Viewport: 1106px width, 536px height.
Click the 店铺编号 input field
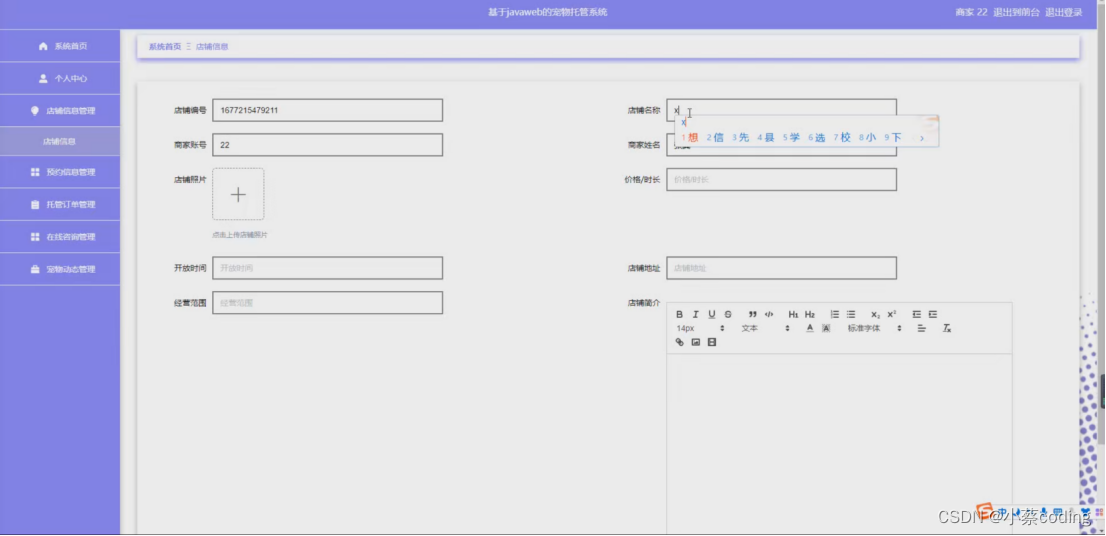point(327,110)
